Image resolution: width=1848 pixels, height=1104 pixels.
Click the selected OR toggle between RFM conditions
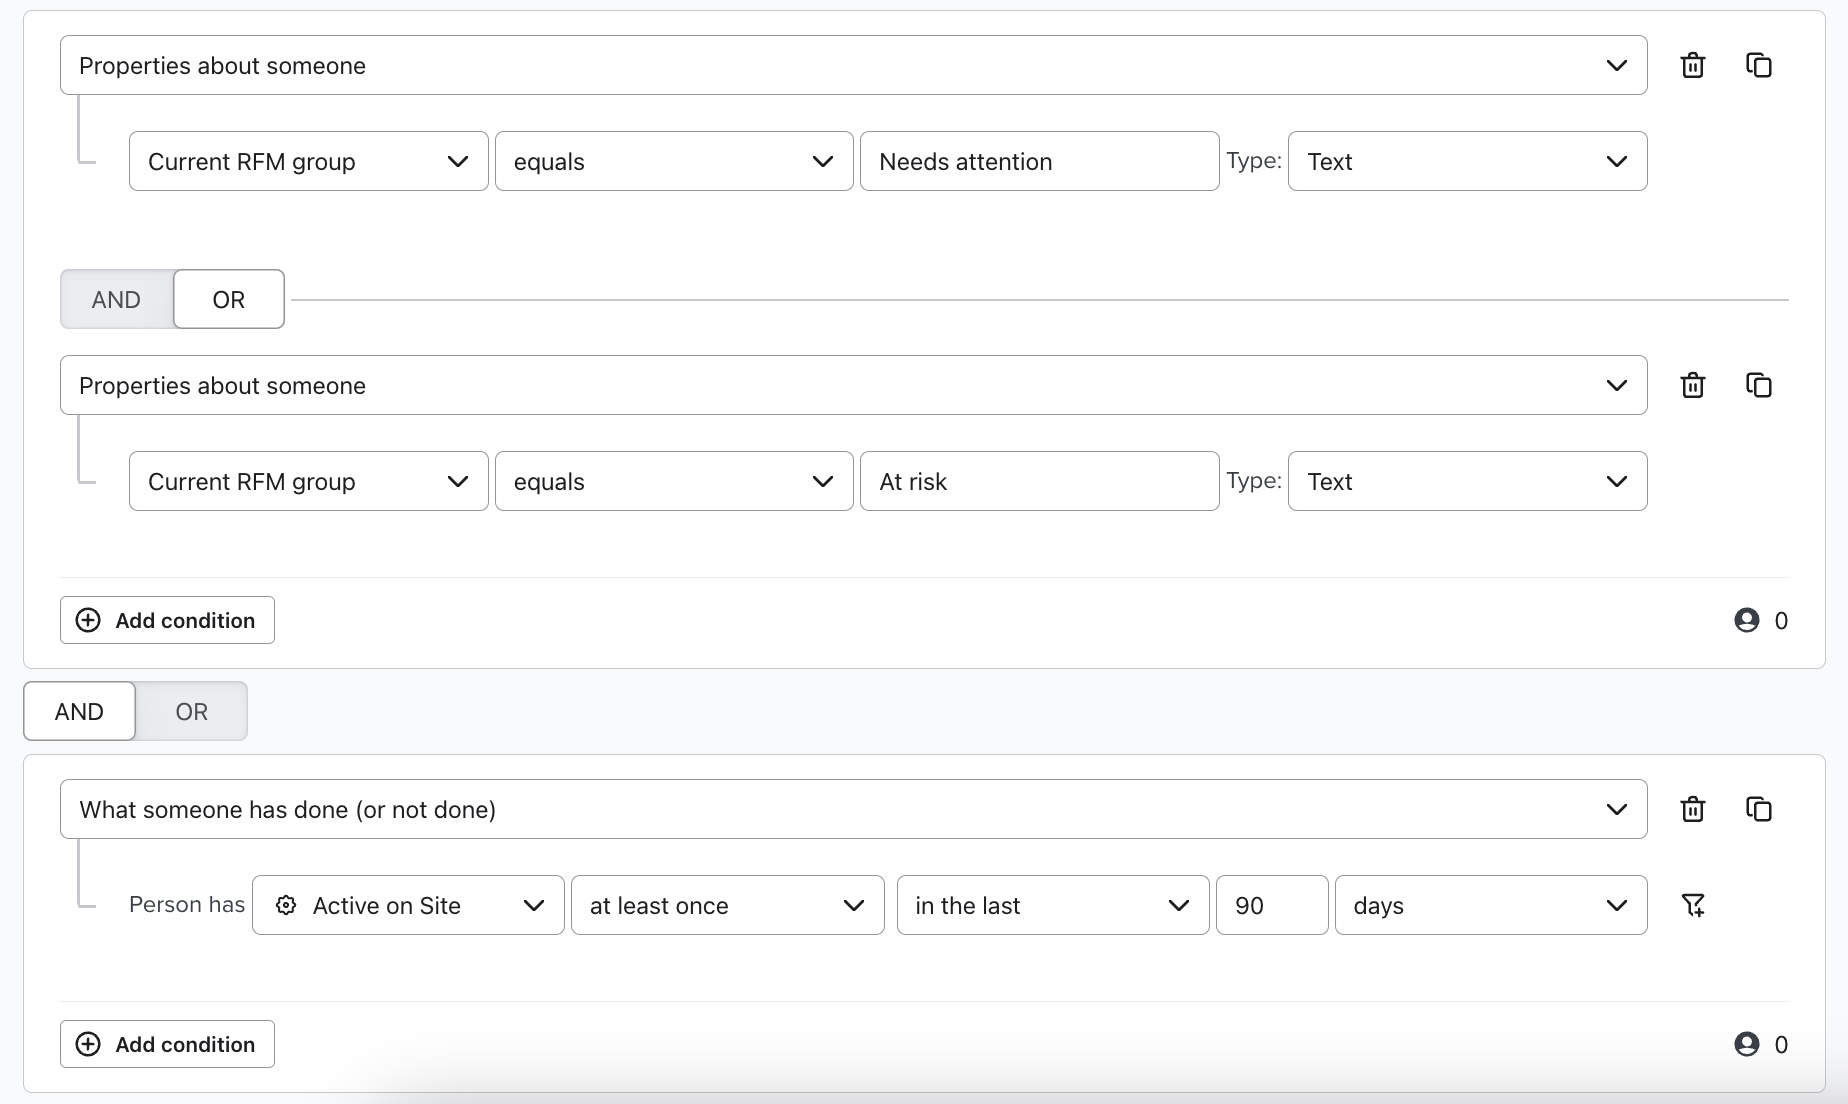tap(228, 299)
